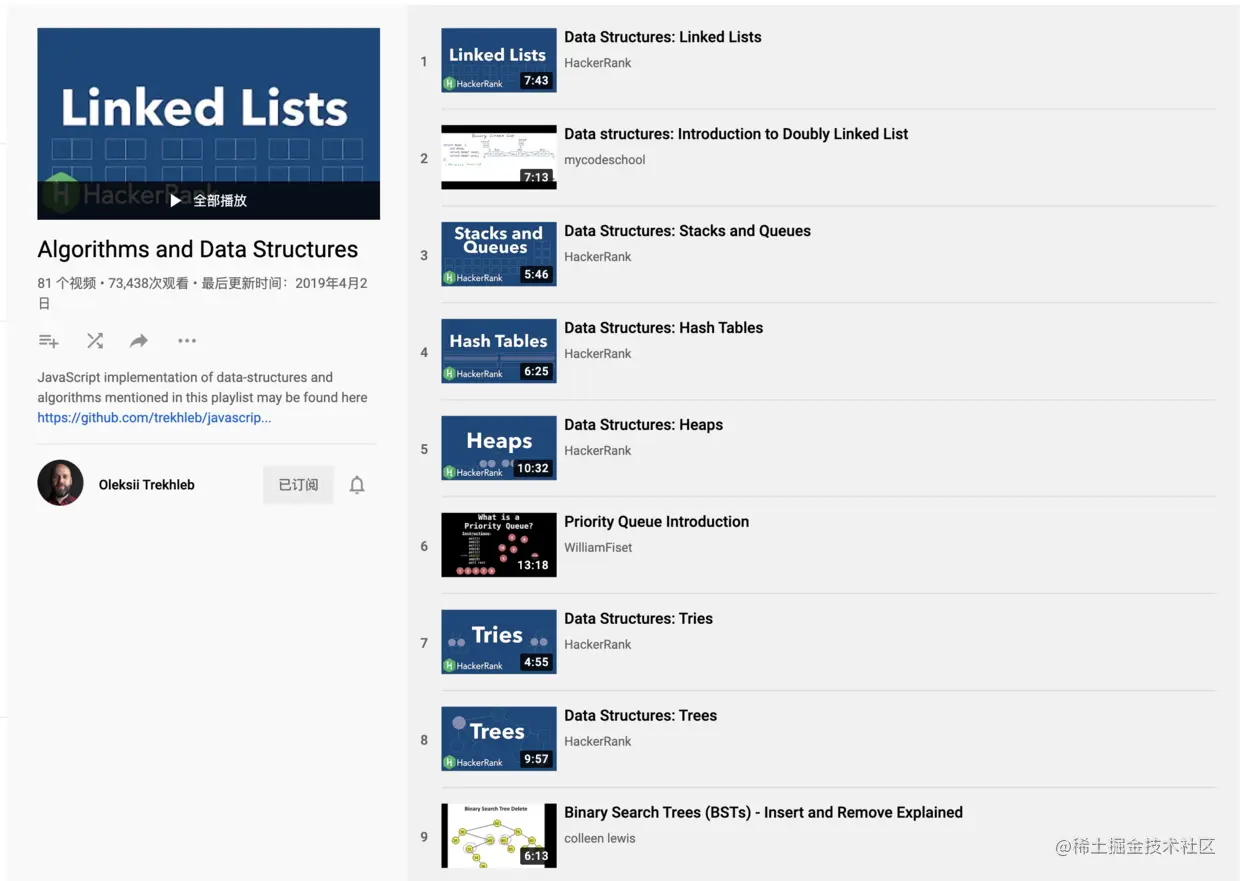Screen dimensions: 1240x881
Task: Click HackerRank channel under Stacks and Queues
Action: [598, 257]
